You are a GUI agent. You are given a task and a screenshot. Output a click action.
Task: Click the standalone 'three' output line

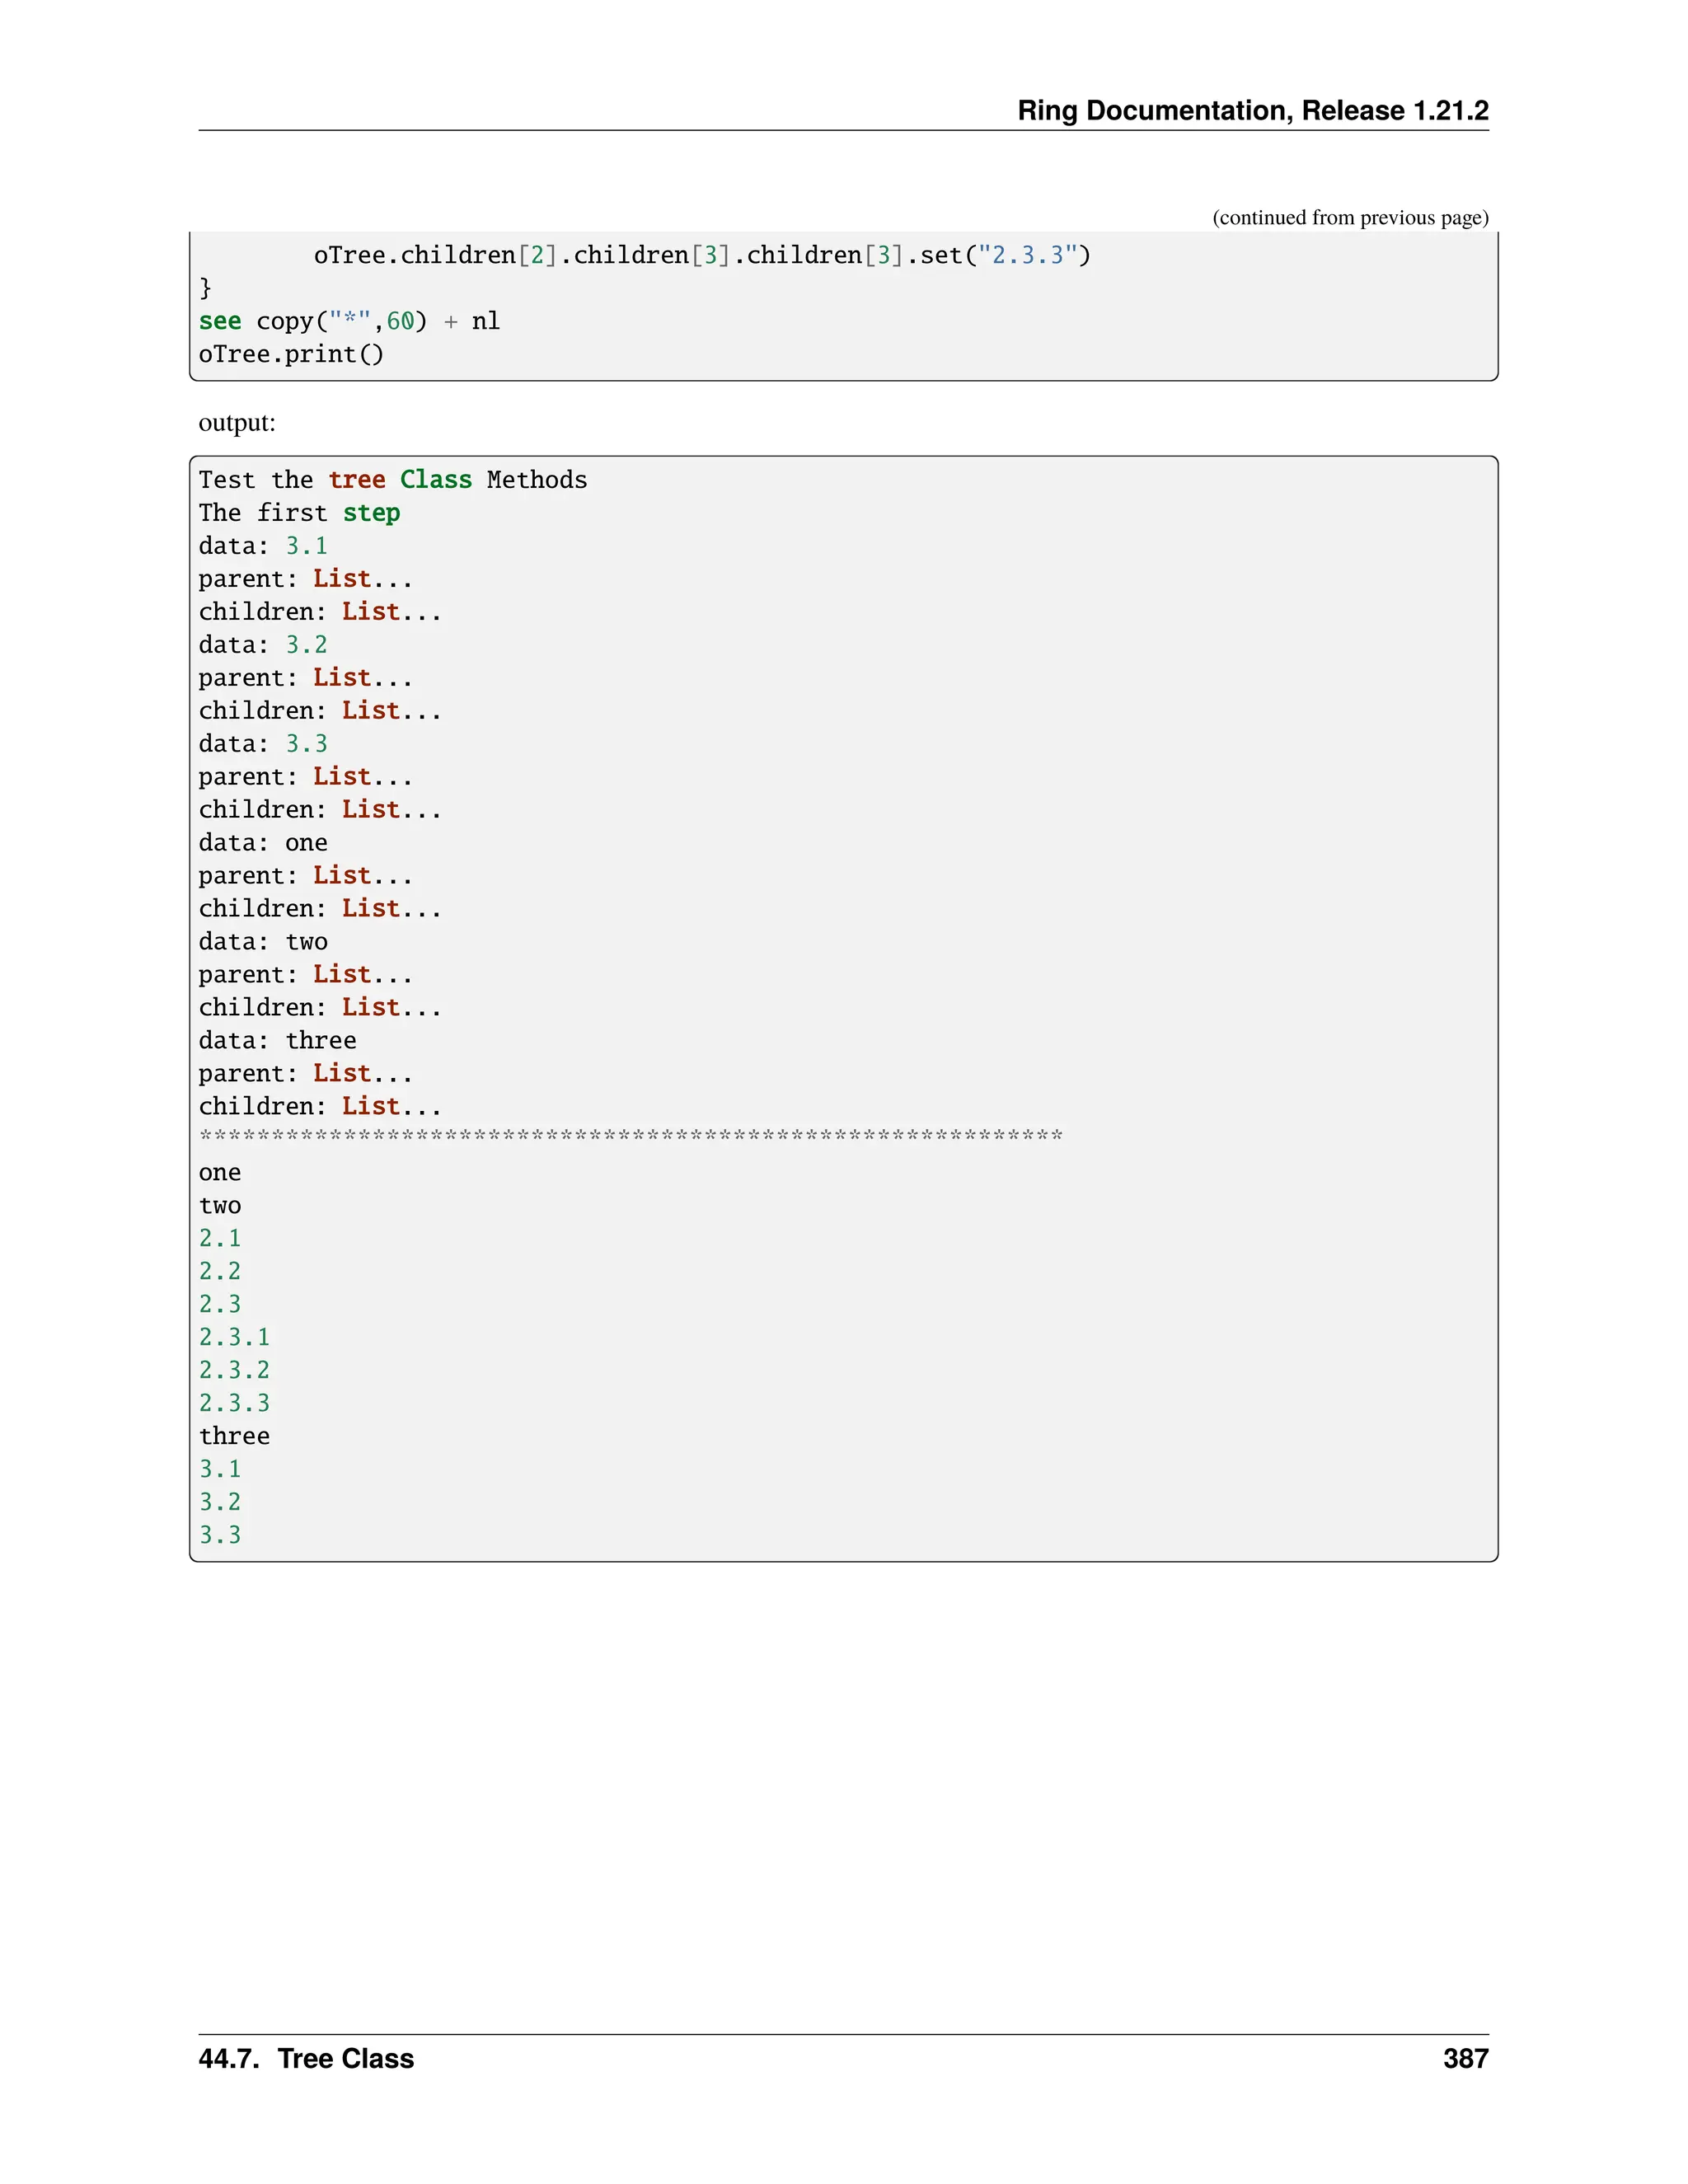coord(234,1436)
